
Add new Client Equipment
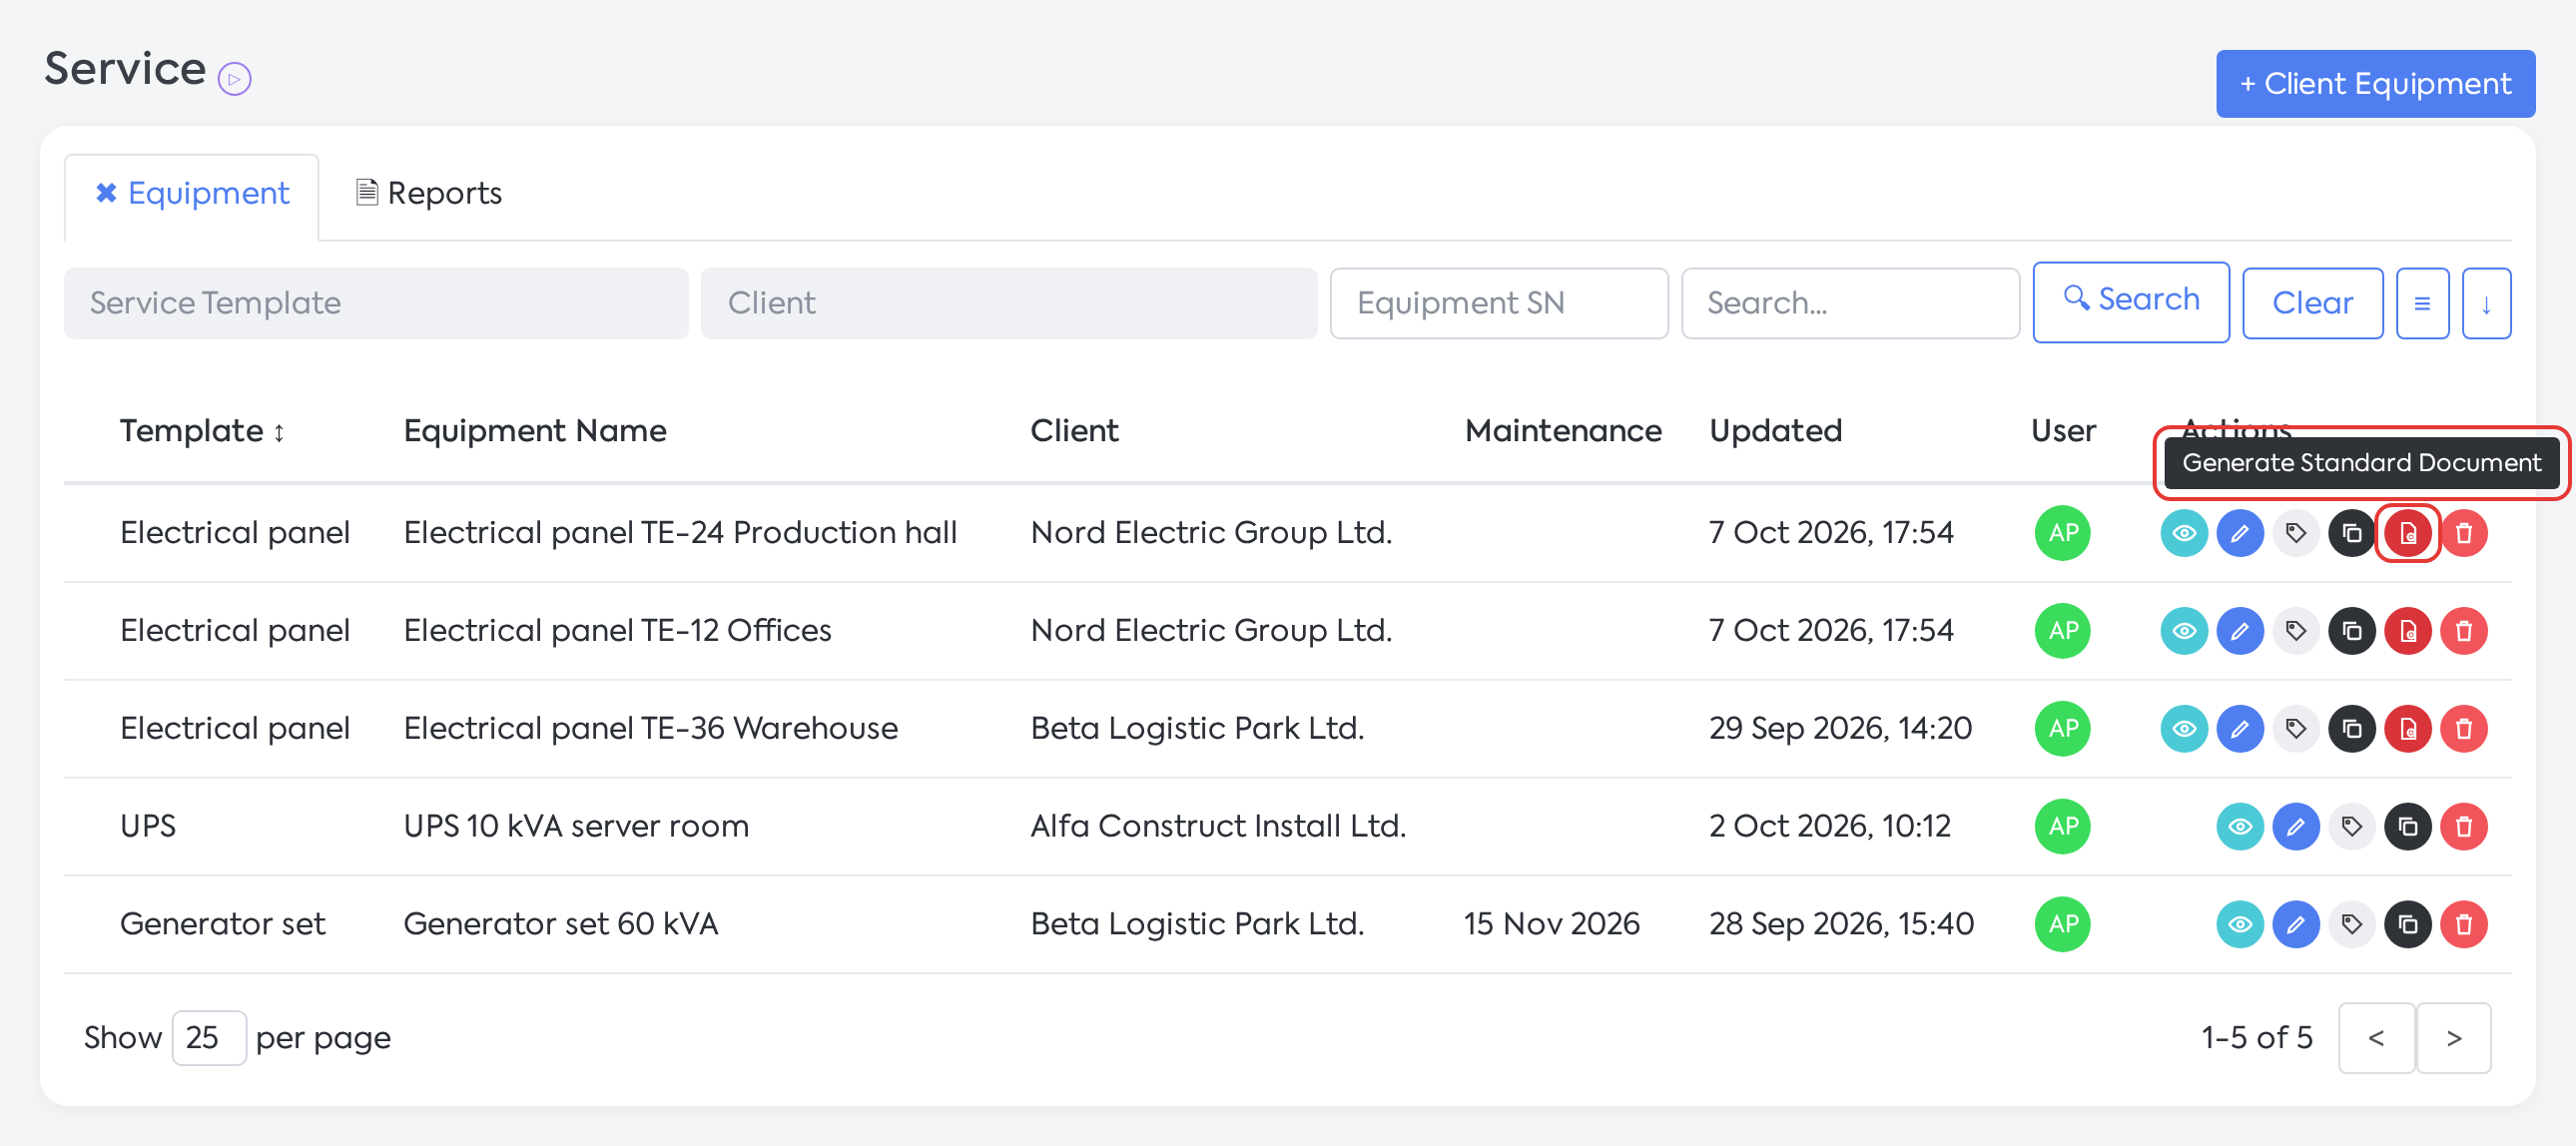(2375, 84)
